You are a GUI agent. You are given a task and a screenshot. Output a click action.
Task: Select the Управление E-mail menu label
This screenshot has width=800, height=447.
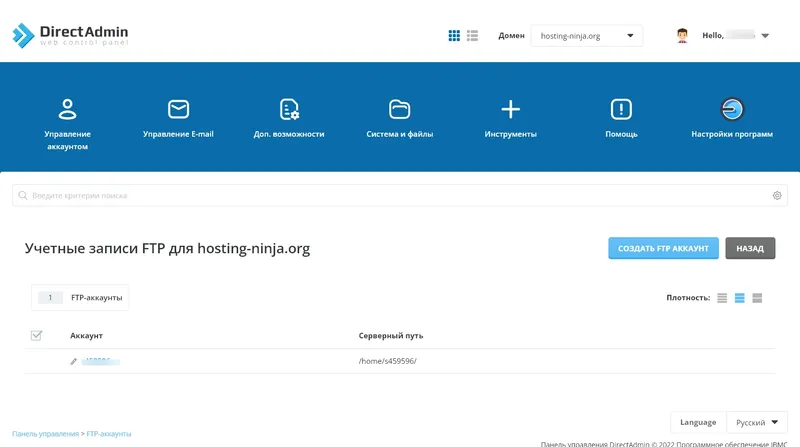[x=178, y=134]
